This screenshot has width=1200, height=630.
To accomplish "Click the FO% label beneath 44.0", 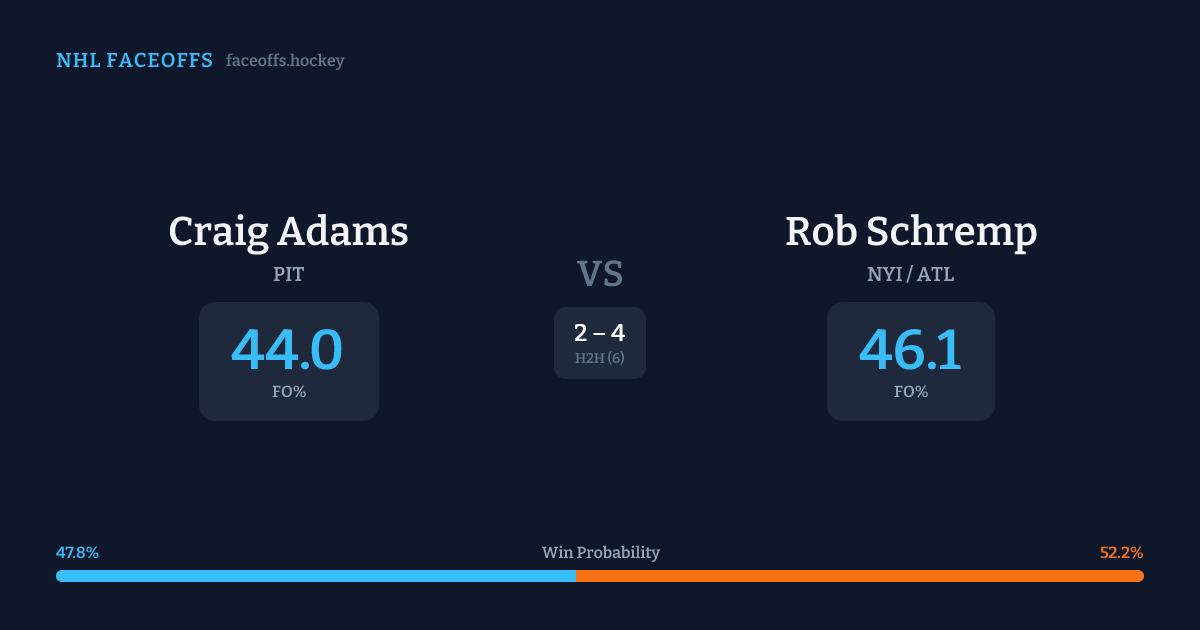I will [x=288, y=392].
